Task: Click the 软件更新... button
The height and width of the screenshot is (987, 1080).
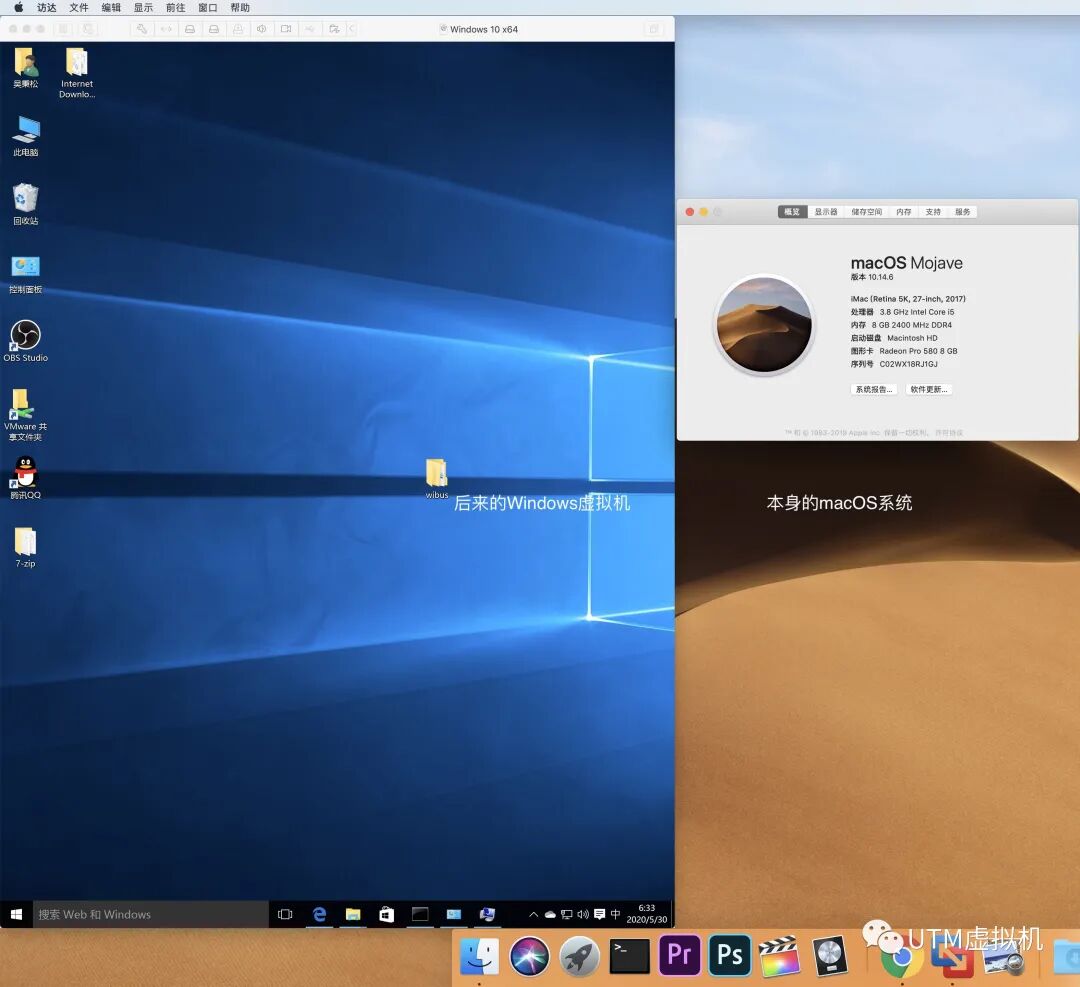Action: click(928, 389)
